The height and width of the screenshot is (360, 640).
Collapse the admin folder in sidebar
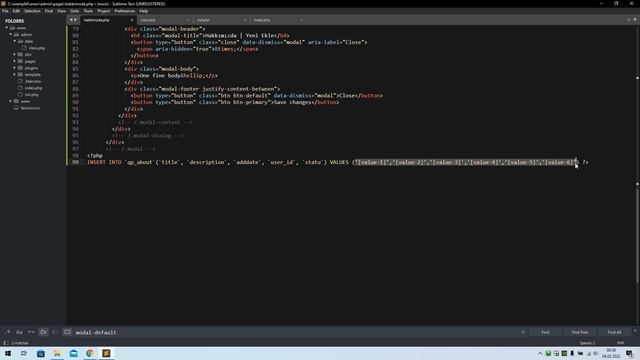tap(11, 35)
